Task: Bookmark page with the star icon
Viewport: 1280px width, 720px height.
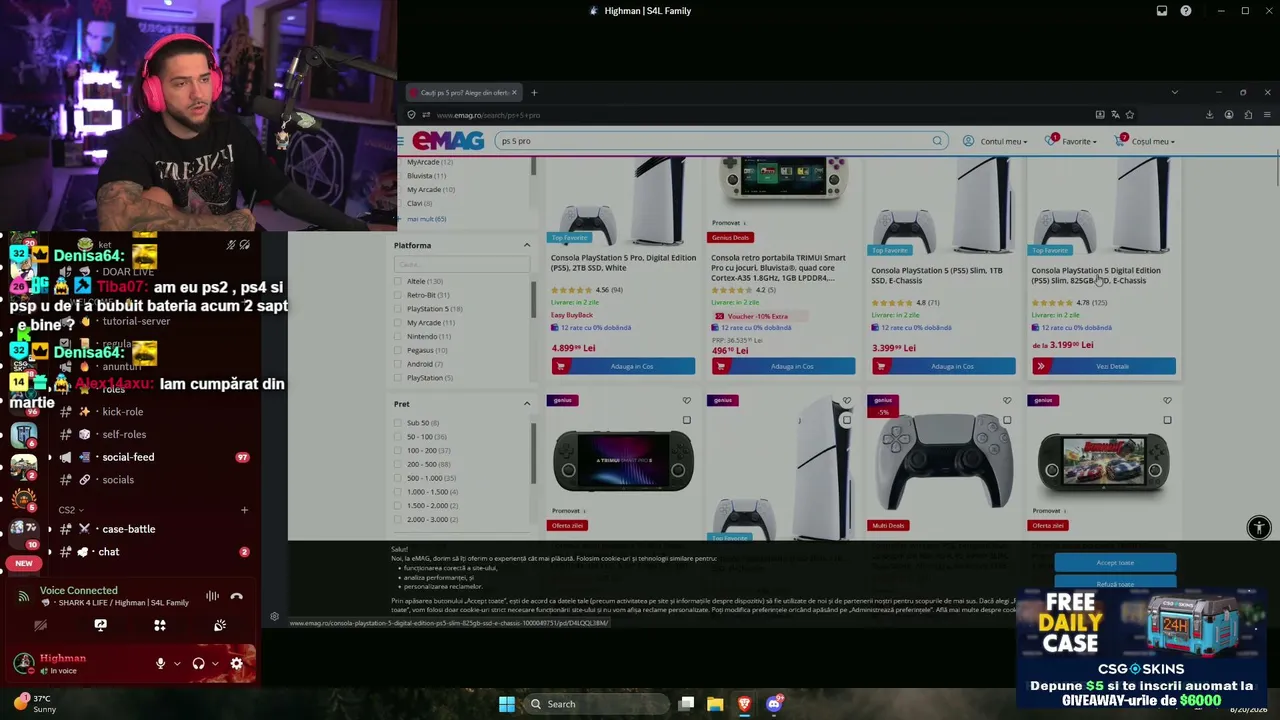Action: coord(1130,115)
